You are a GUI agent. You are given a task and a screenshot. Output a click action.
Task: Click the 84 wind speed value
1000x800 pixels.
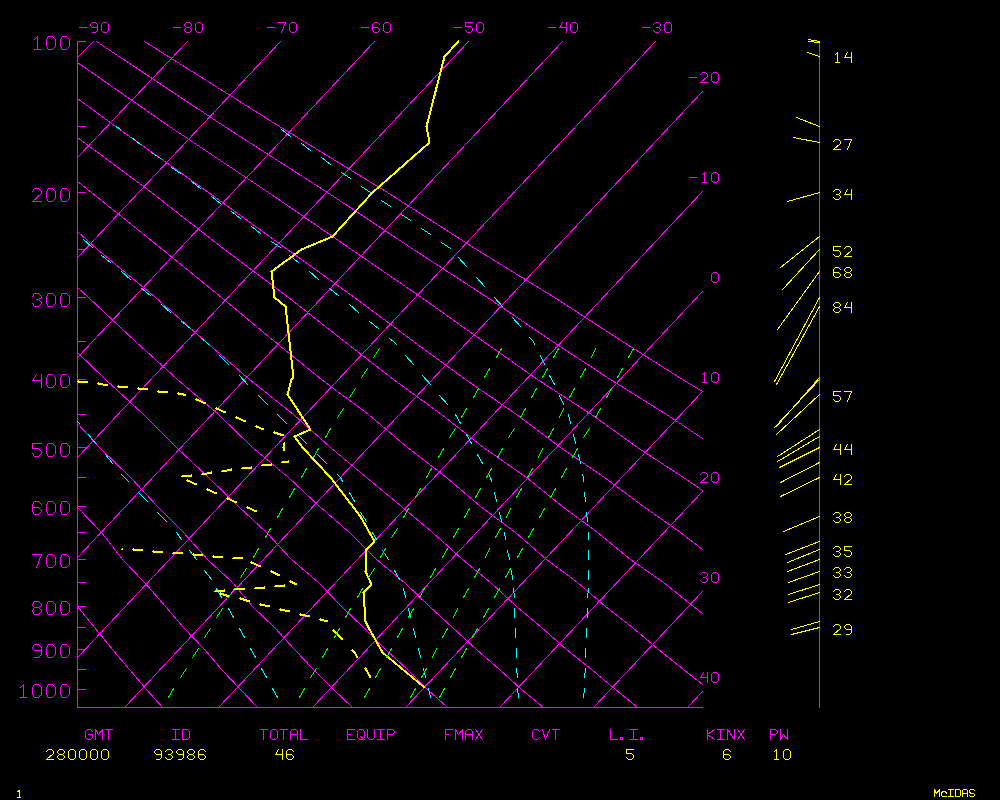point(842,307)
